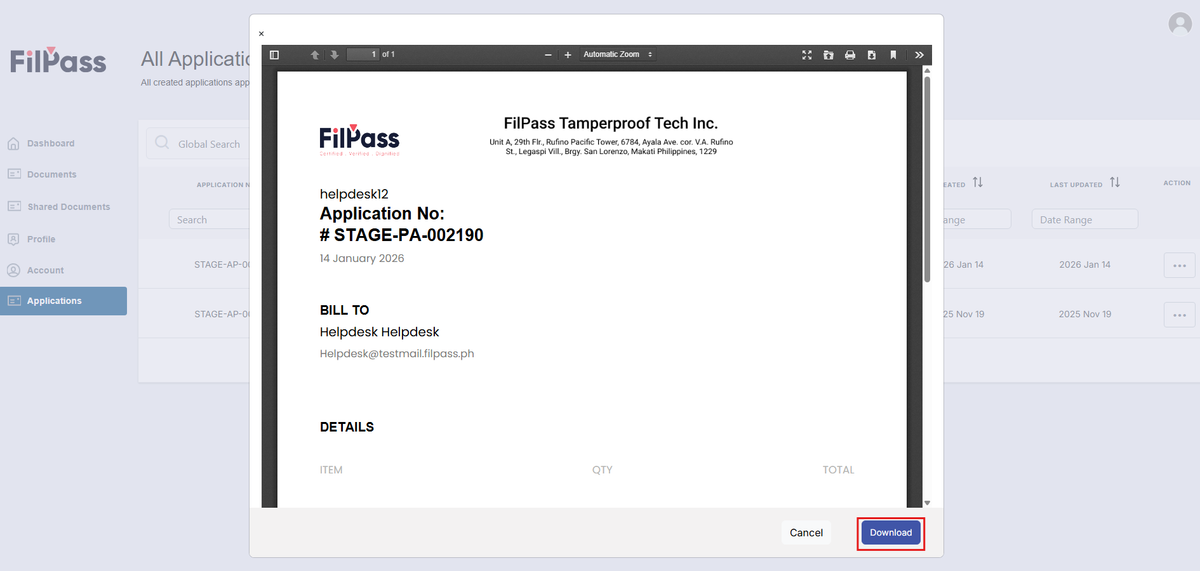This screenshot has height=571, width=1200.
Task: Click the Shared Documents sidebar icon
Action: pyautogui.click(x=14, y=206)
